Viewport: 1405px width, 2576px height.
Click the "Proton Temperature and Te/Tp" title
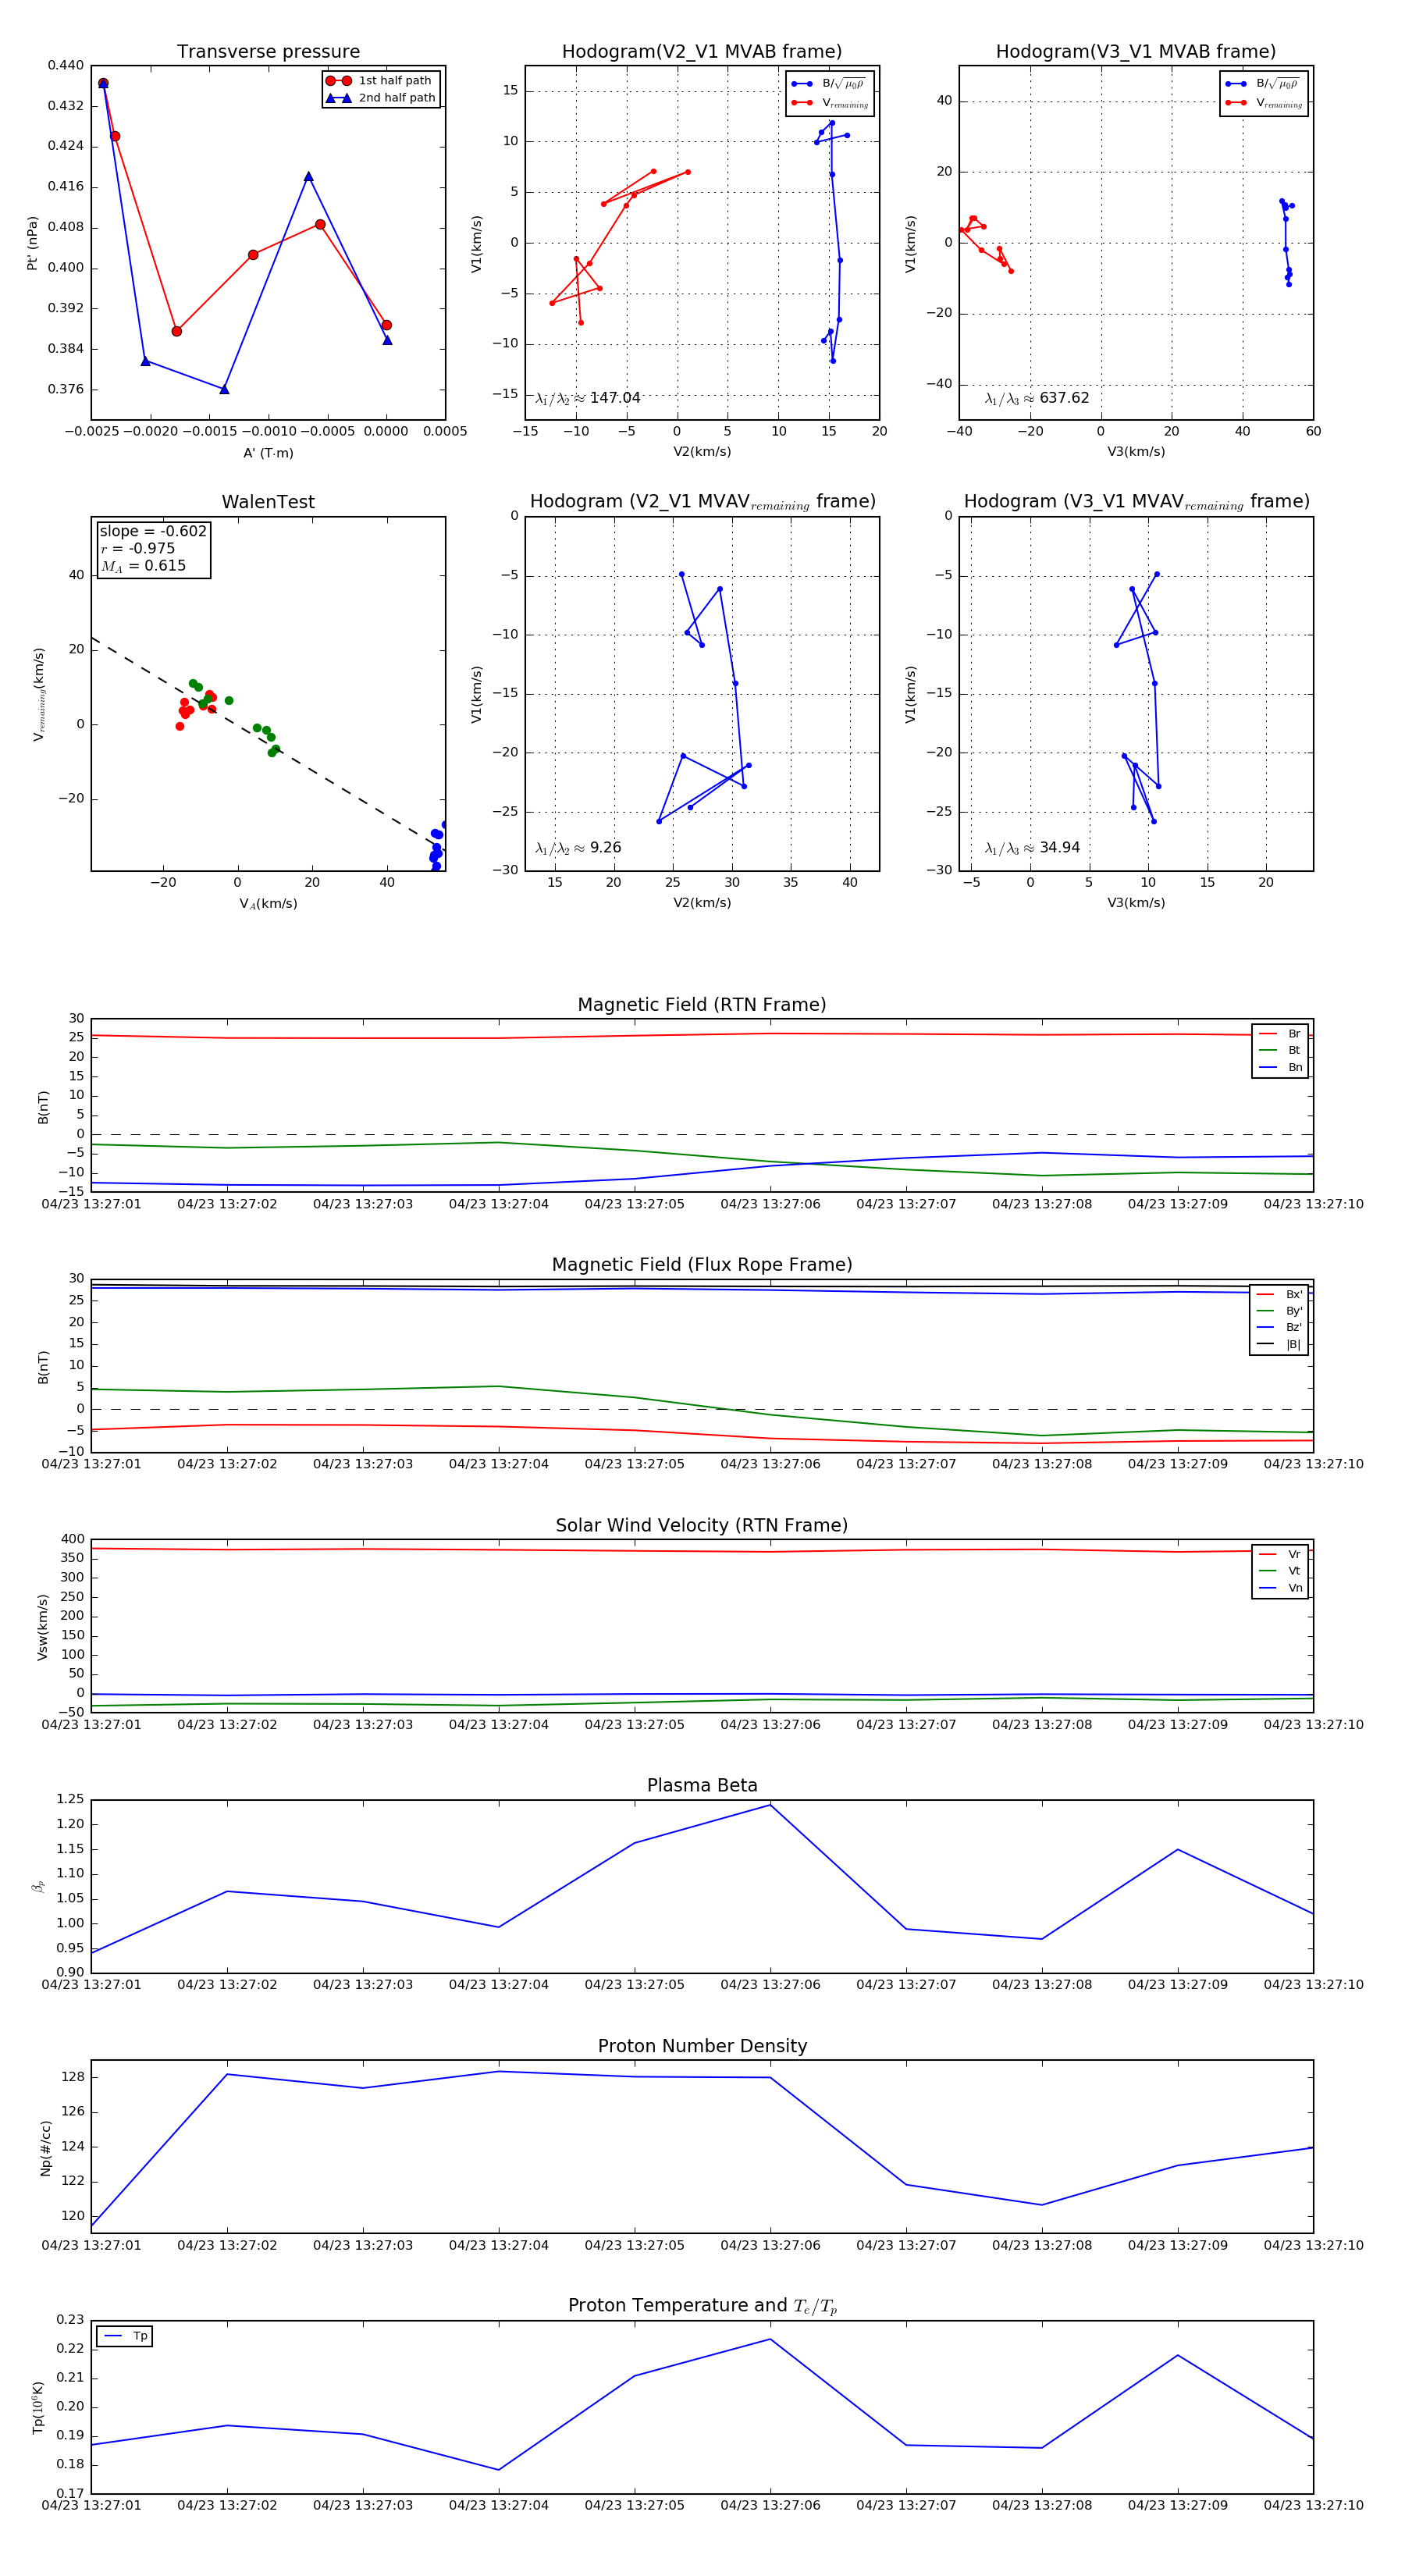[x=702, y=2306]
